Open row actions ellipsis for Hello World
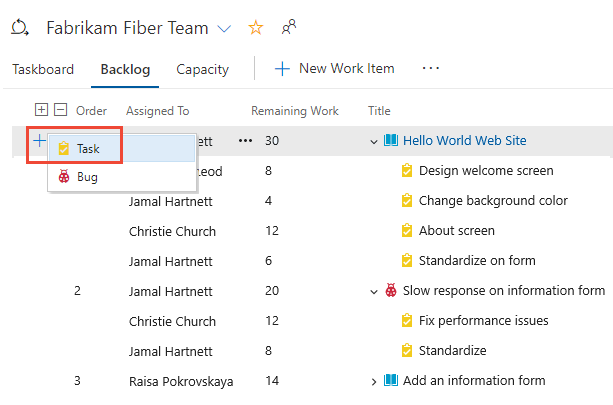 click(245, 141)
